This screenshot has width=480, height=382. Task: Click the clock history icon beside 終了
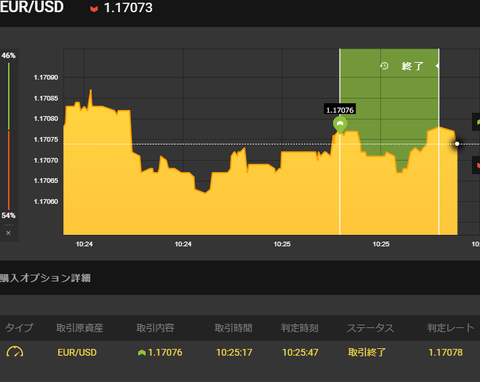384,66
